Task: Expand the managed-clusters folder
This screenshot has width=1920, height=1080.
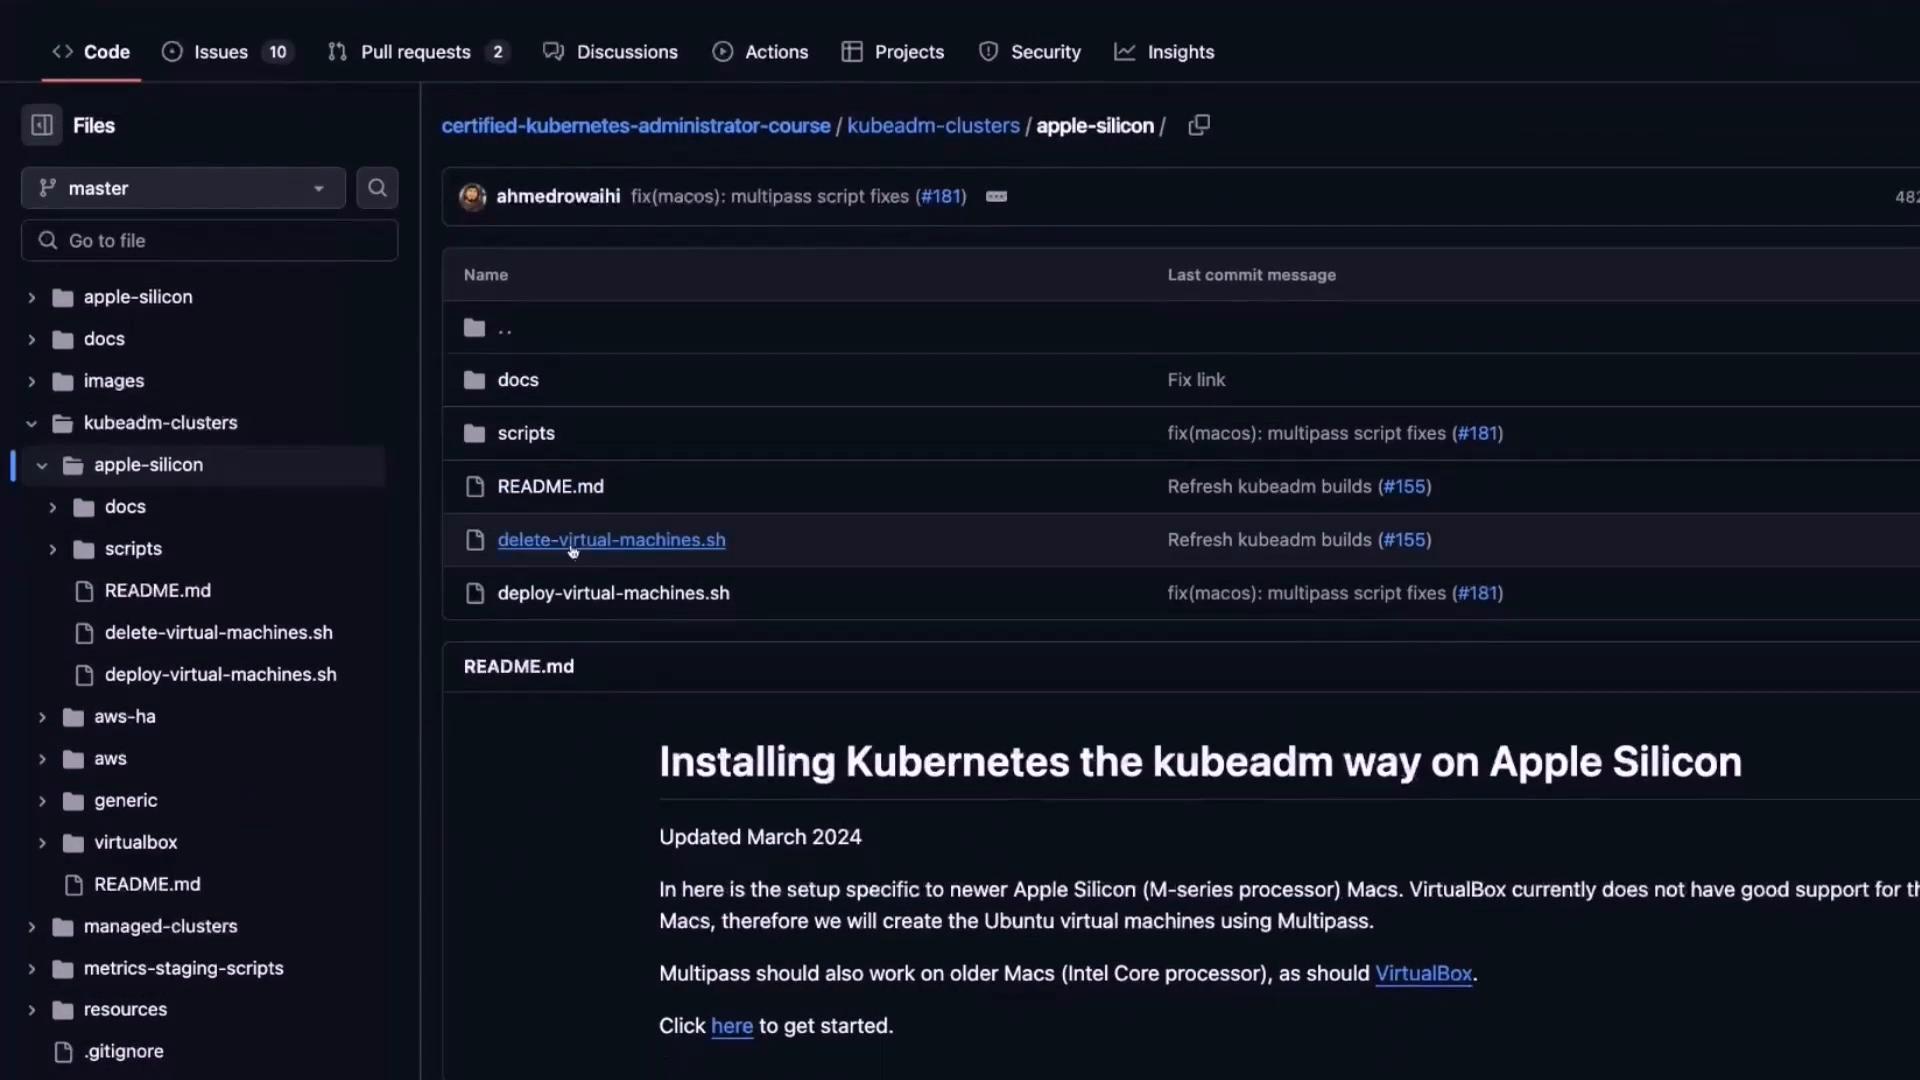Action: tap(31, 927)
